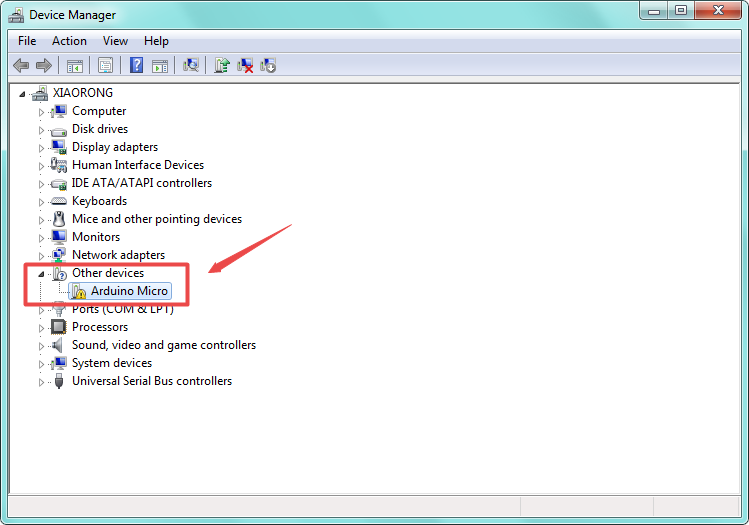Viewport: 749px width, 525px height.
Task: Click the Device Manager title bar icon
Action: click(x=16, y=15)
